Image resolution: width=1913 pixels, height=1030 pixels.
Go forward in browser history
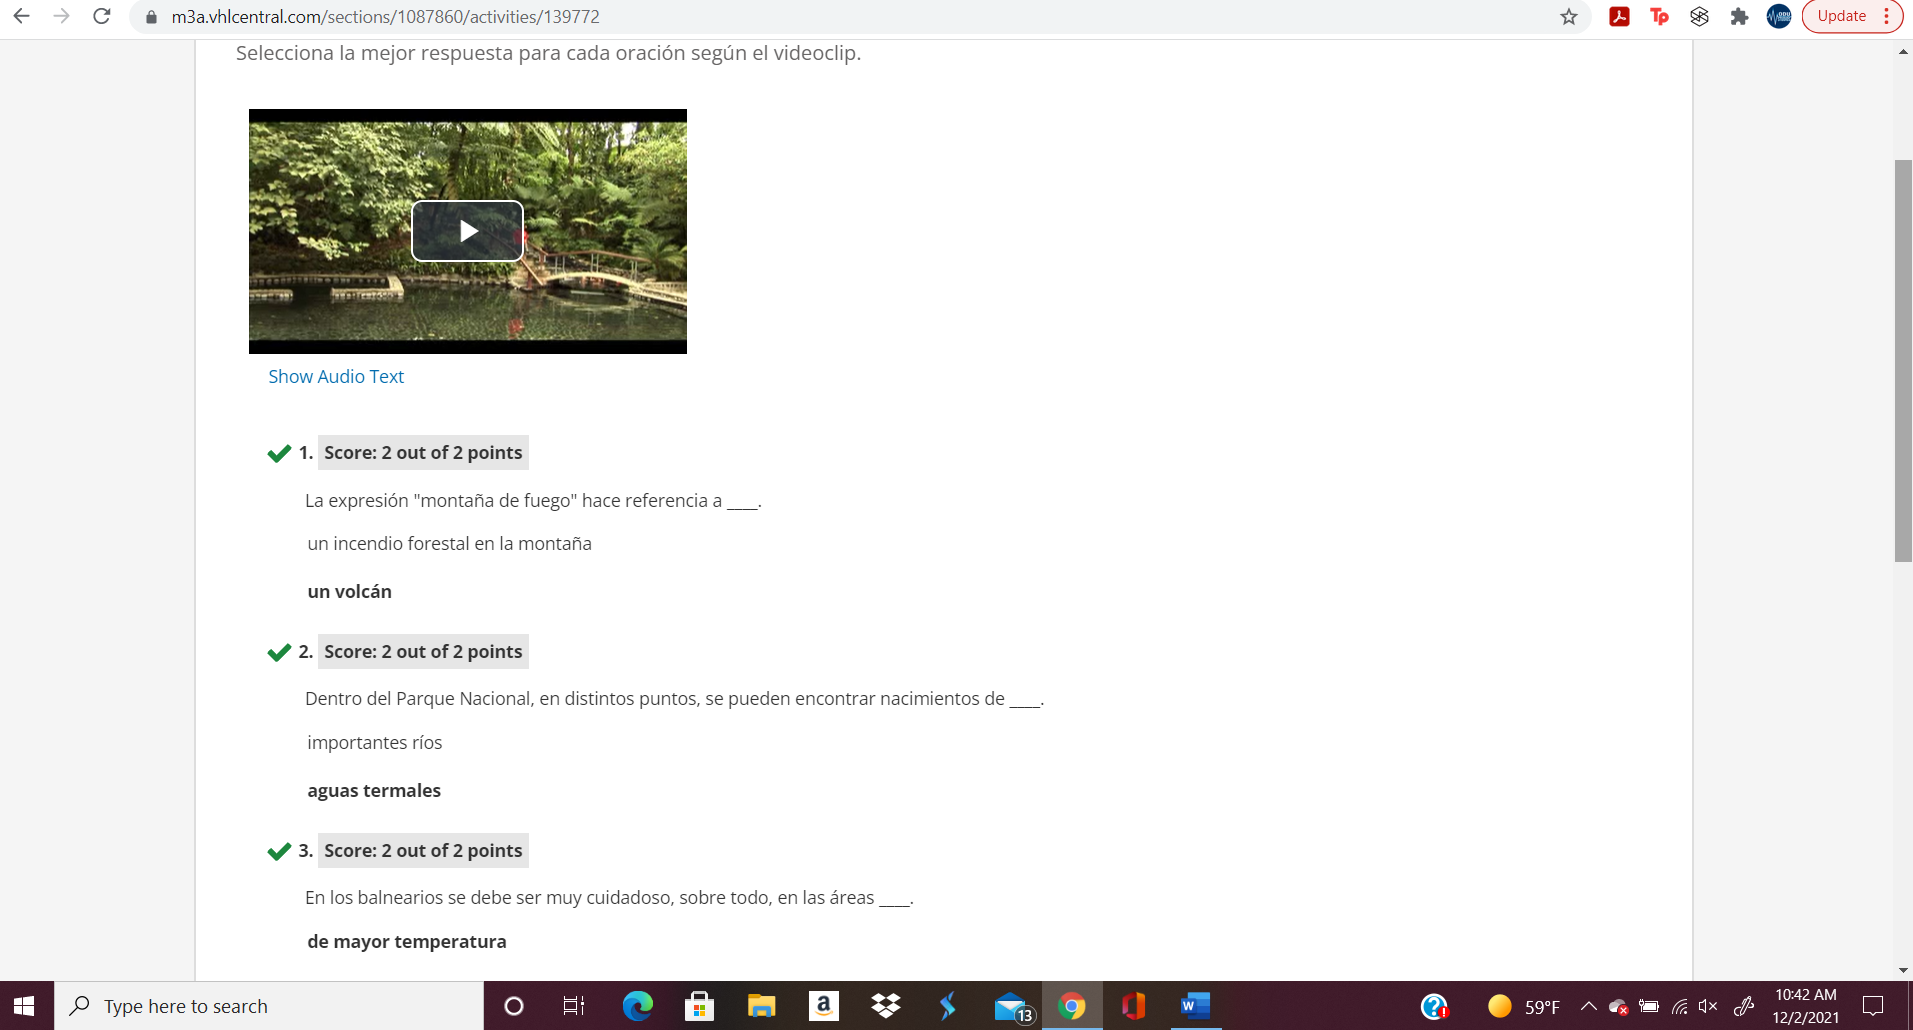(61, 16)
